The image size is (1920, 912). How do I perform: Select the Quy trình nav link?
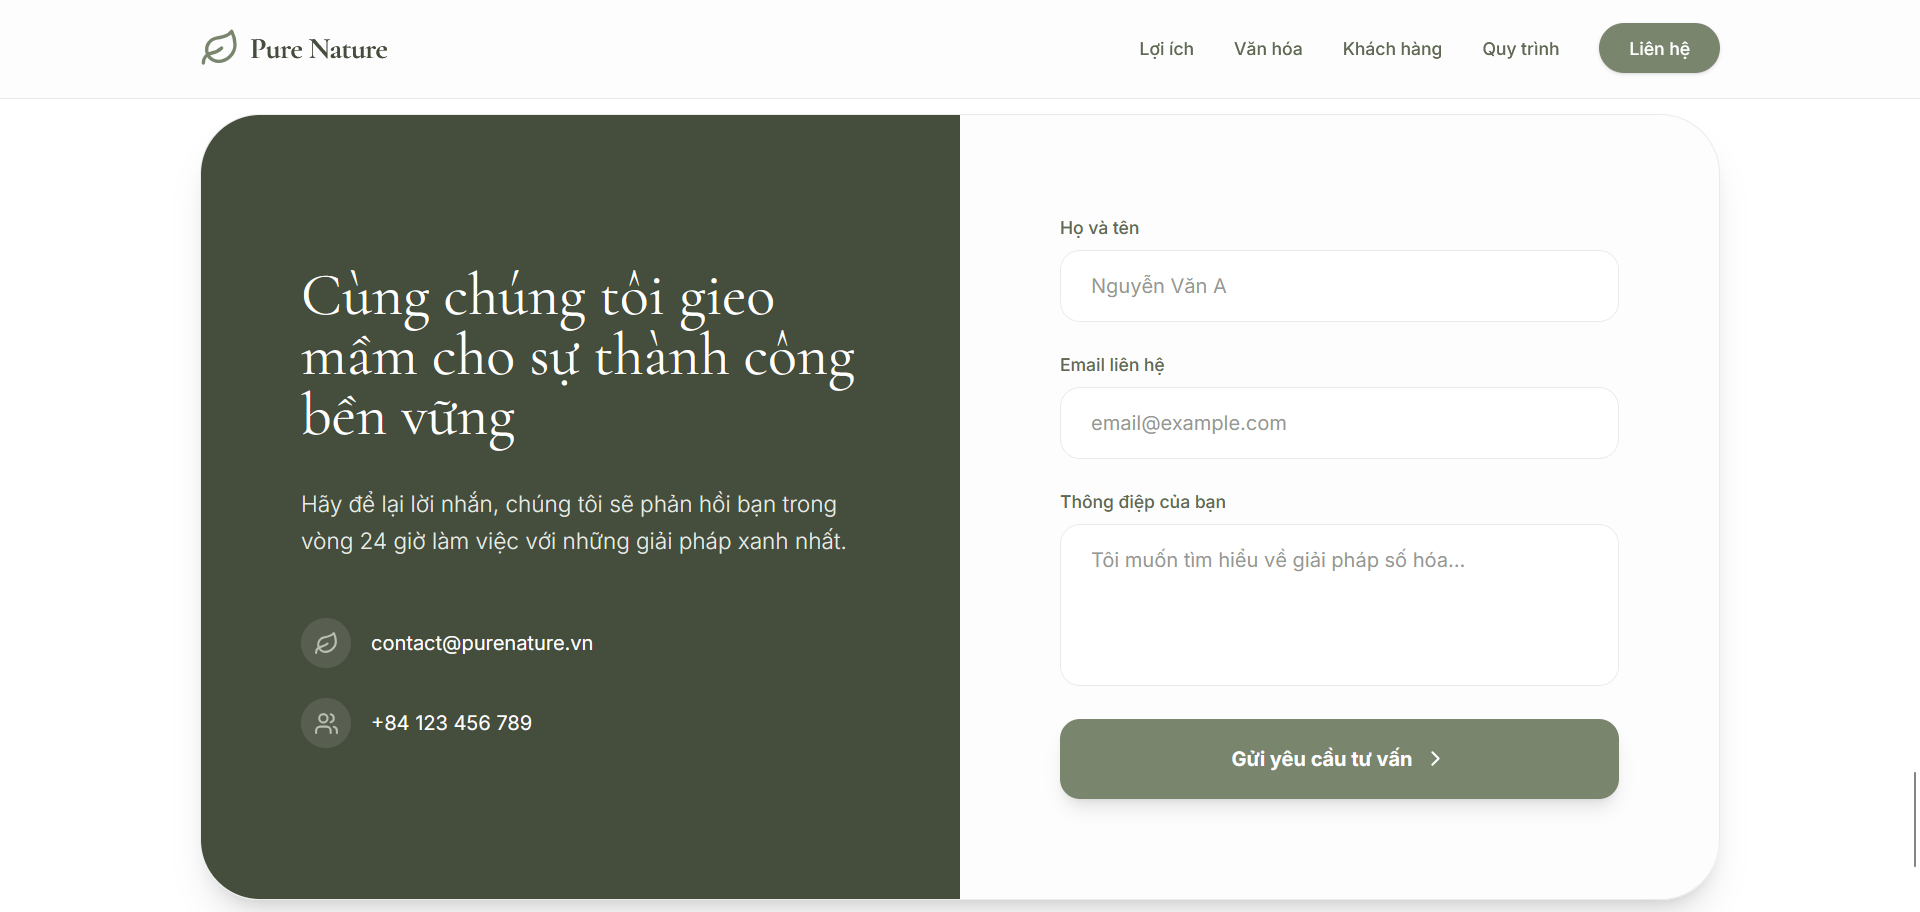[1520, 49]
